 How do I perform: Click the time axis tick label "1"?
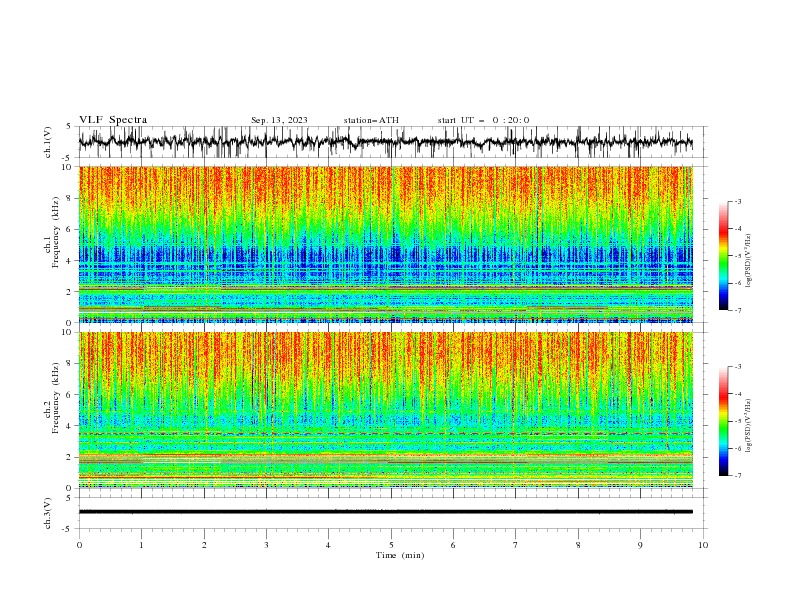coord(141,545)
